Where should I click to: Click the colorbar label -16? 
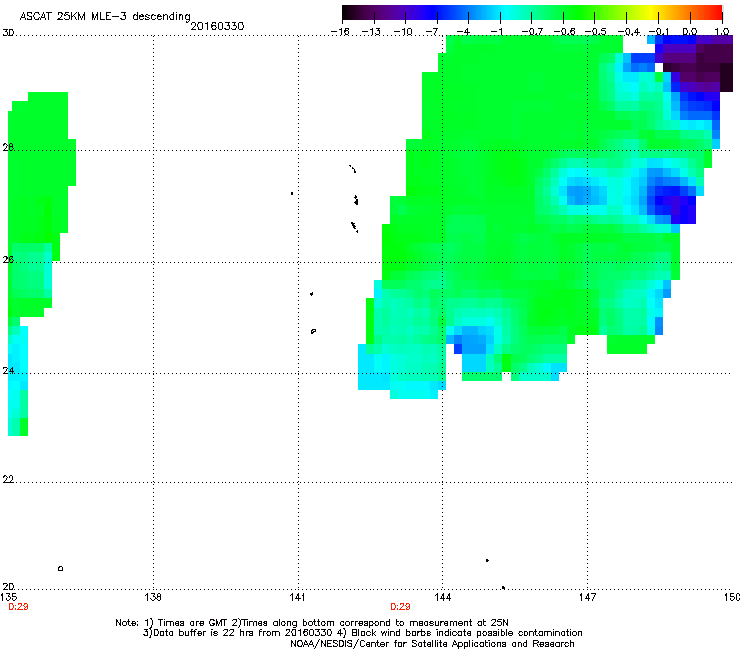click(x=340, y=32)
